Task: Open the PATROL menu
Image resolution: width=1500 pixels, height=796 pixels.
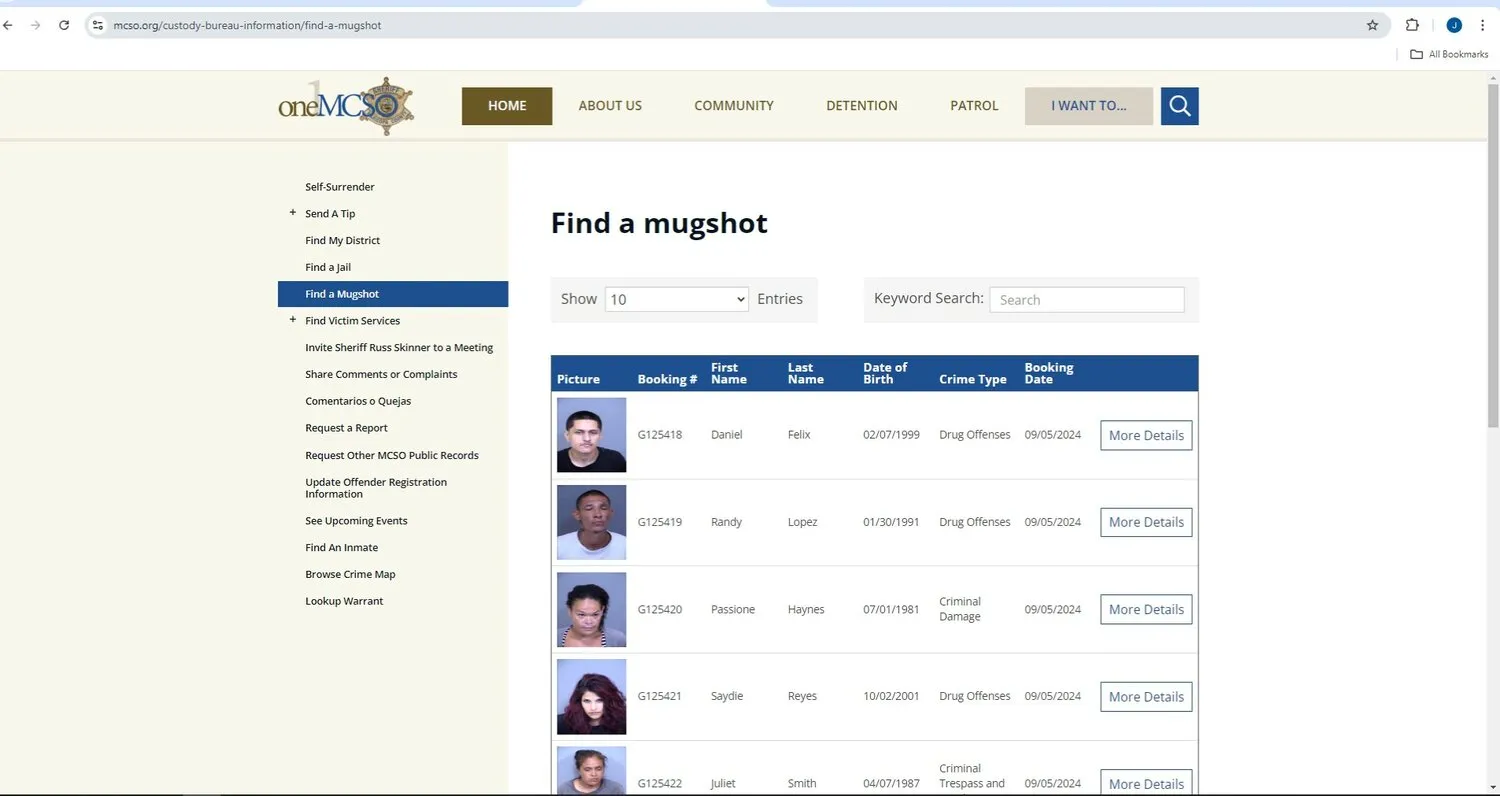Action: tap(975, 106)
